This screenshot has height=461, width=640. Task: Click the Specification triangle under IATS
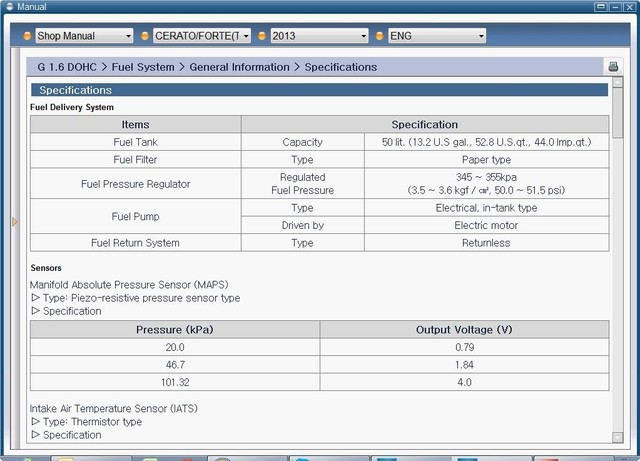(x=35, y=435)
